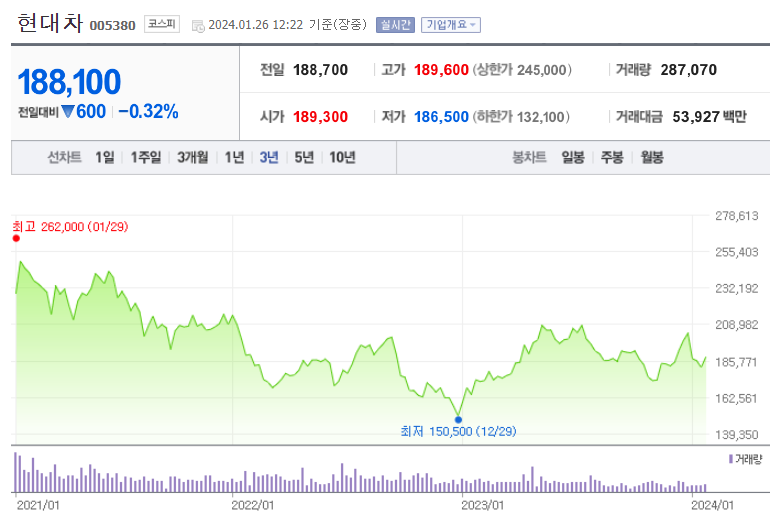The image size is (770, 529).
Task: Click the 최저 150,500 (12/29) label
Action: click(x=458, y=431)
